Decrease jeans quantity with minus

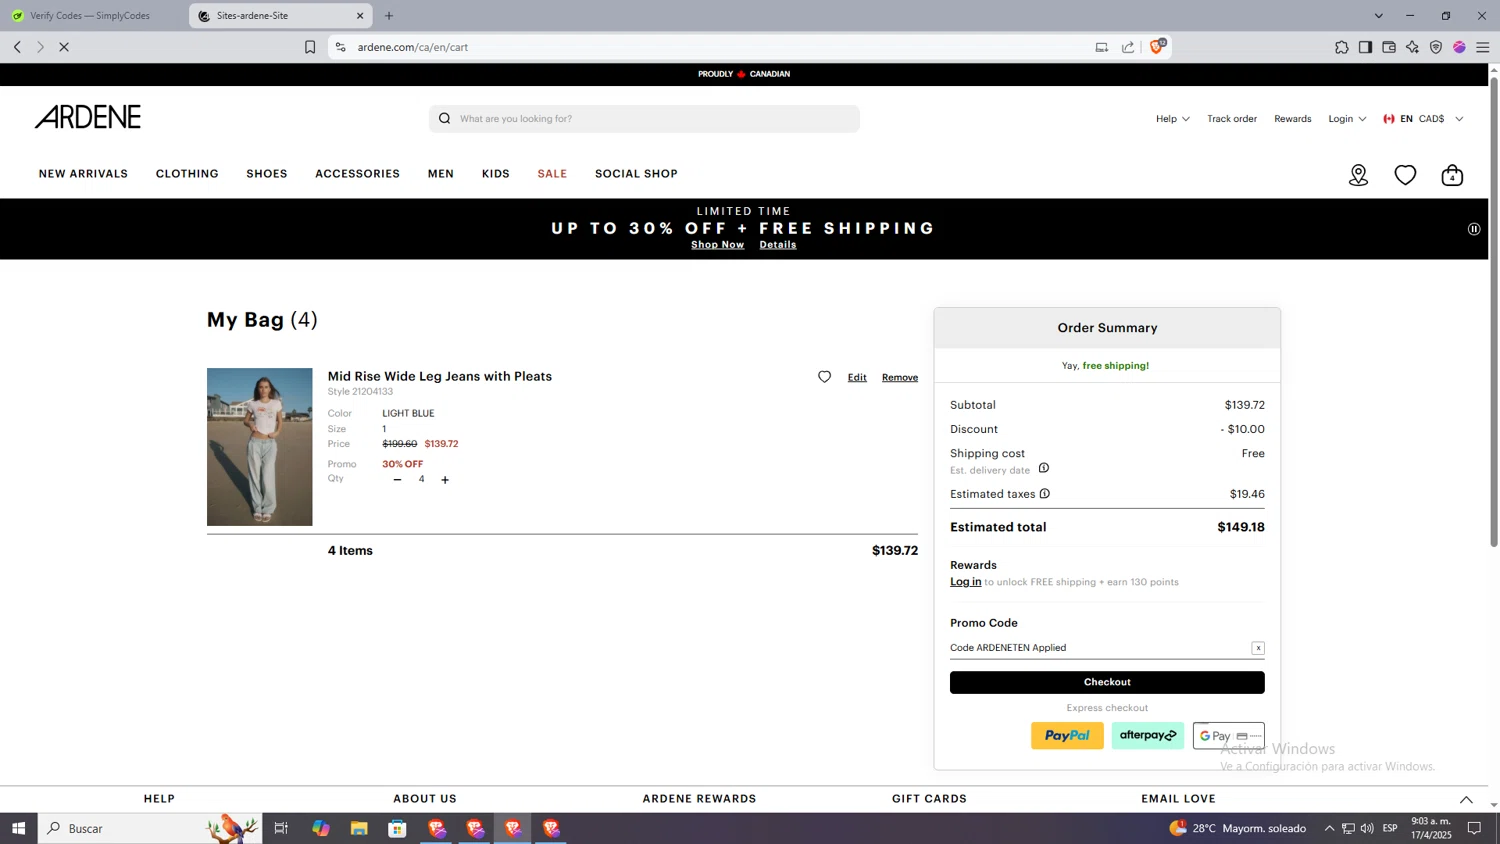(x=397, y=480)
